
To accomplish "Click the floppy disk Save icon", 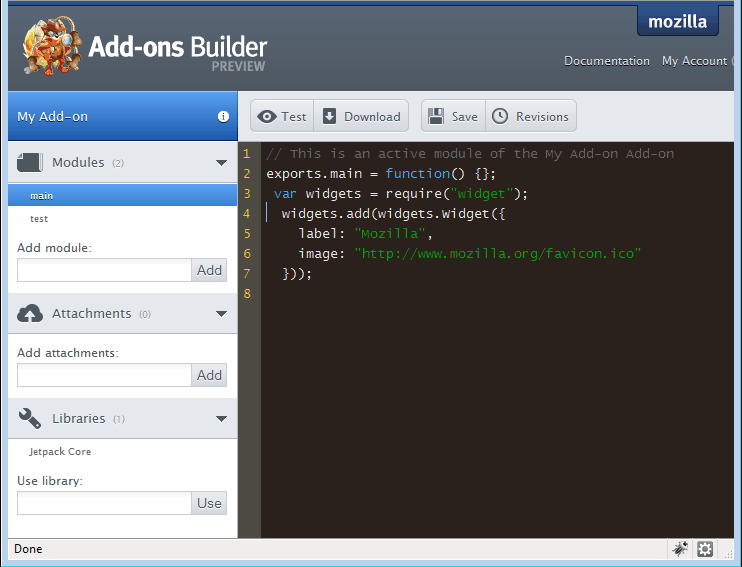I will click(x=436, y=116).
